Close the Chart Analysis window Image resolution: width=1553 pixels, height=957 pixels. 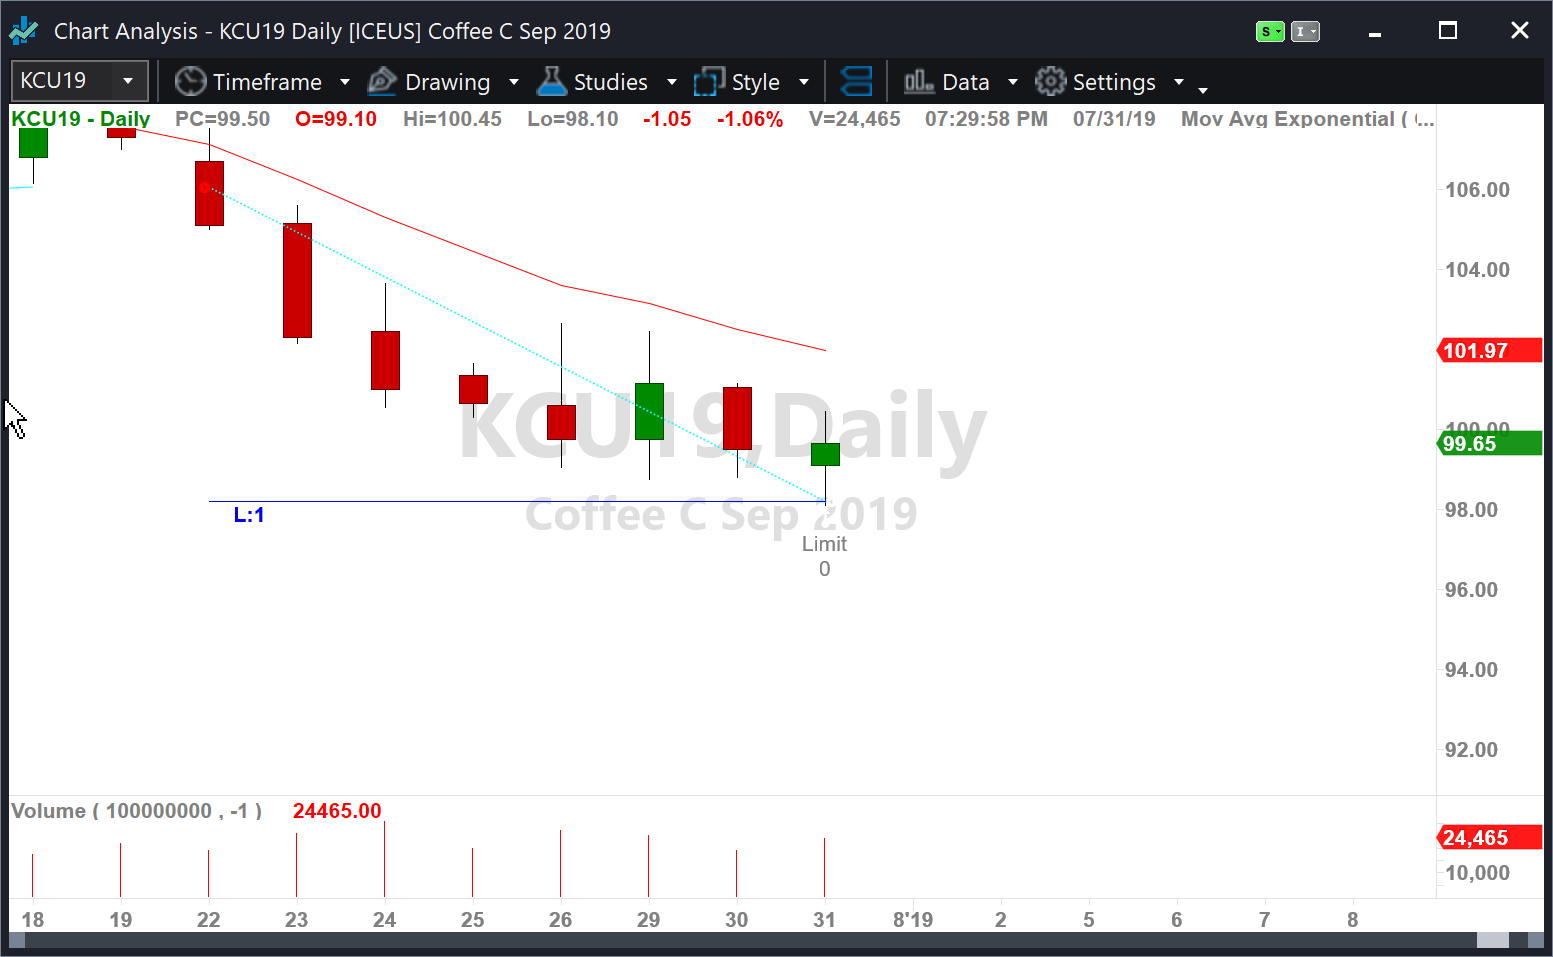[x=1520, y=31]
